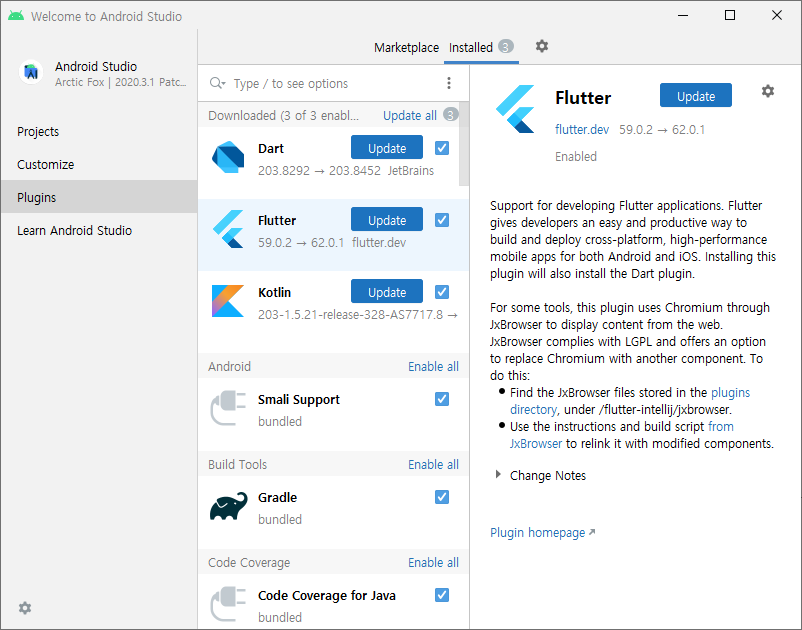Select the Smali Support plugin name

click(299, 399)
